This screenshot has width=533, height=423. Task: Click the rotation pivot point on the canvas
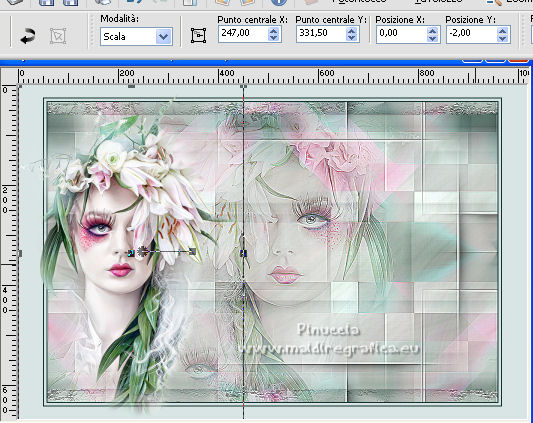[x=142, y=251]
